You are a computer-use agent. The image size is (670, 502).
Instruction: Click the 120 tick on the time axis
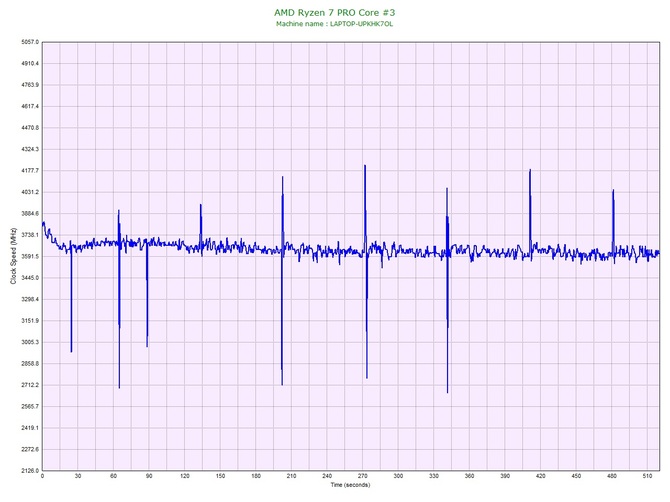point(185,476)
